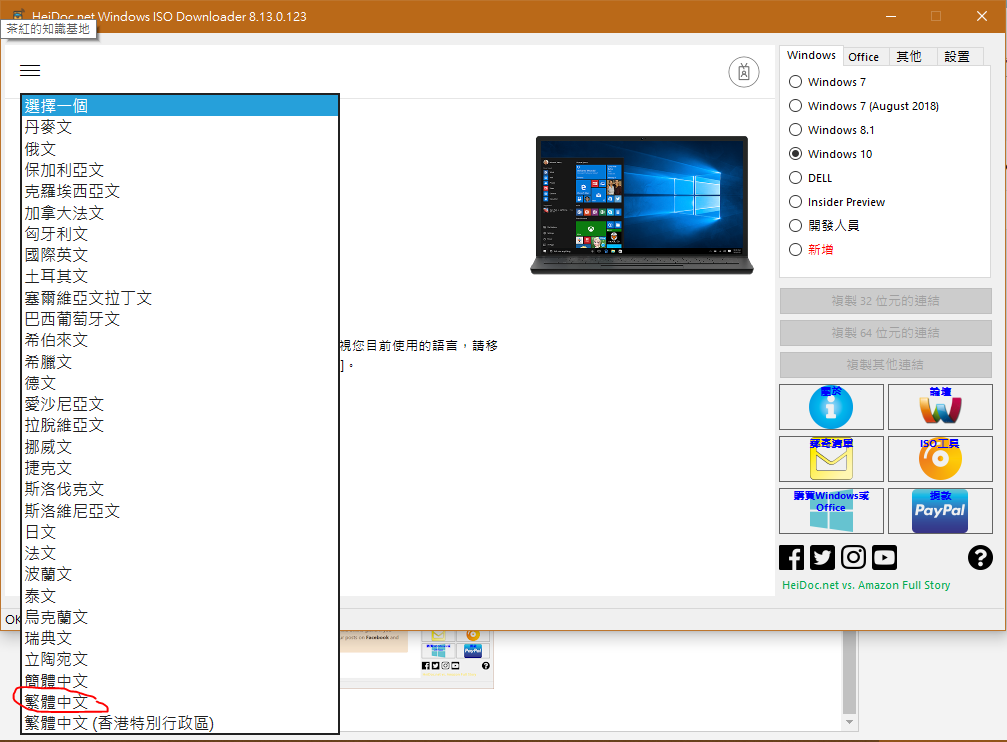The height and width of the screenshot is (742, 1007).
Task: Open the forum W icon button
Action: [940, 407]
